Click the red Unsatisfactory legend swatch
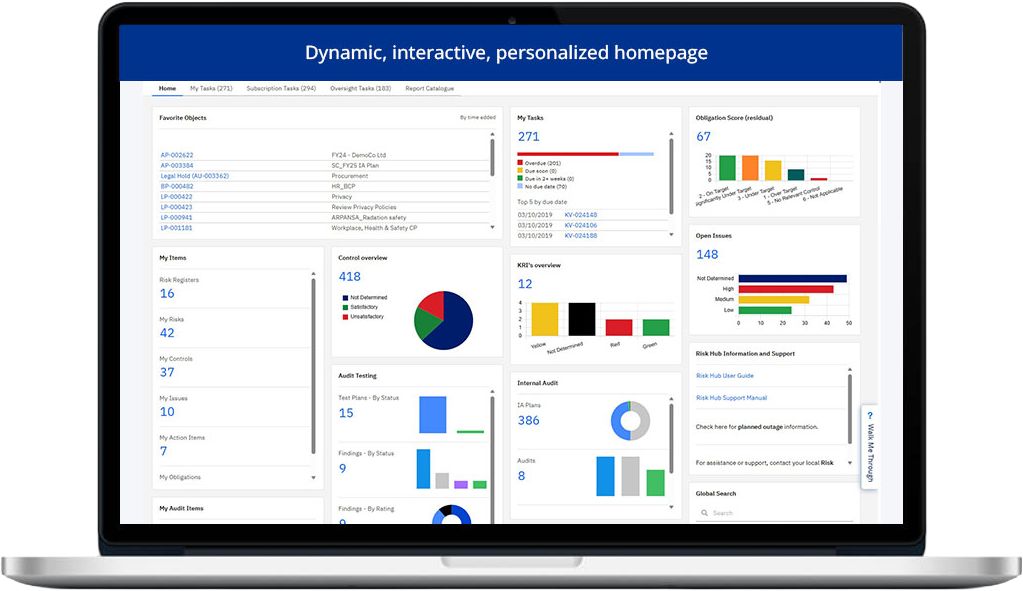Screen dimensions: 1023x591 click(344, 317)
